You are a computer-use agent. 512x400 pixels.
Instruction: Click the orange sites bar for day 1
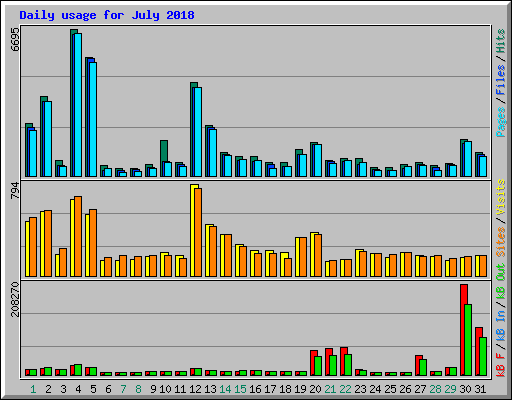[33, 247]
